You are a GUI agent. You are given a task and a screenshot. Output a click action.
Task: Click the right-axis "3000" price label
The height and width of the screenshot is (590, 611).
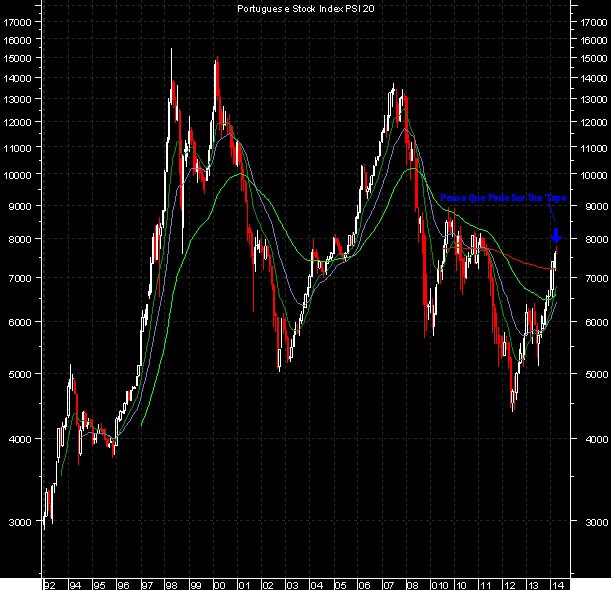597,522
